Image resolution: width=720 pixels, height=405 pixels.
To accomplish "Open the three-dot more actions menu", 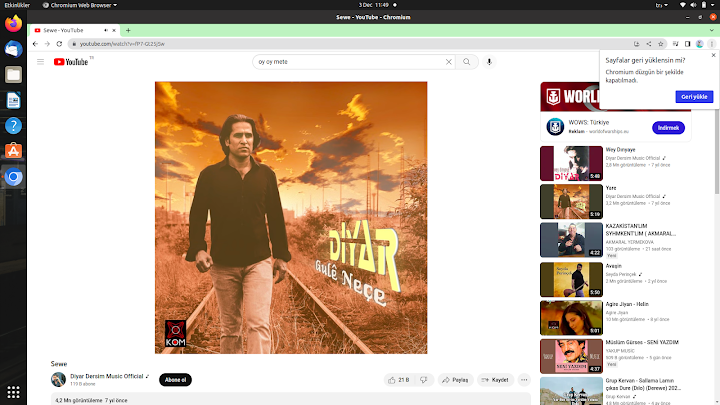I will tap(524, 380).
